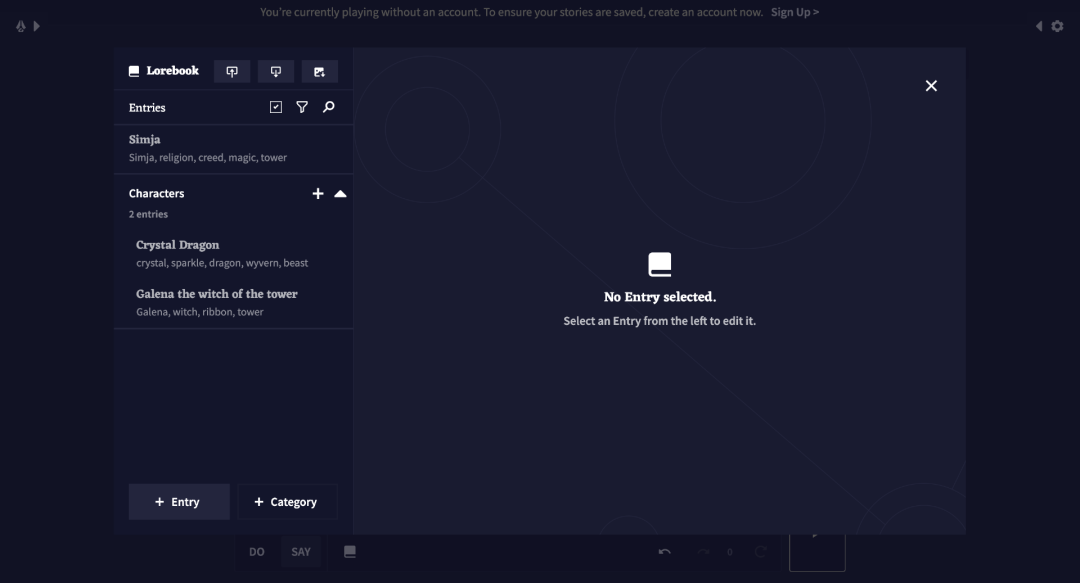1080x583 pixels.
Task: Click the Lorebook export (download) icon
Action: click(x=276, y=72)
